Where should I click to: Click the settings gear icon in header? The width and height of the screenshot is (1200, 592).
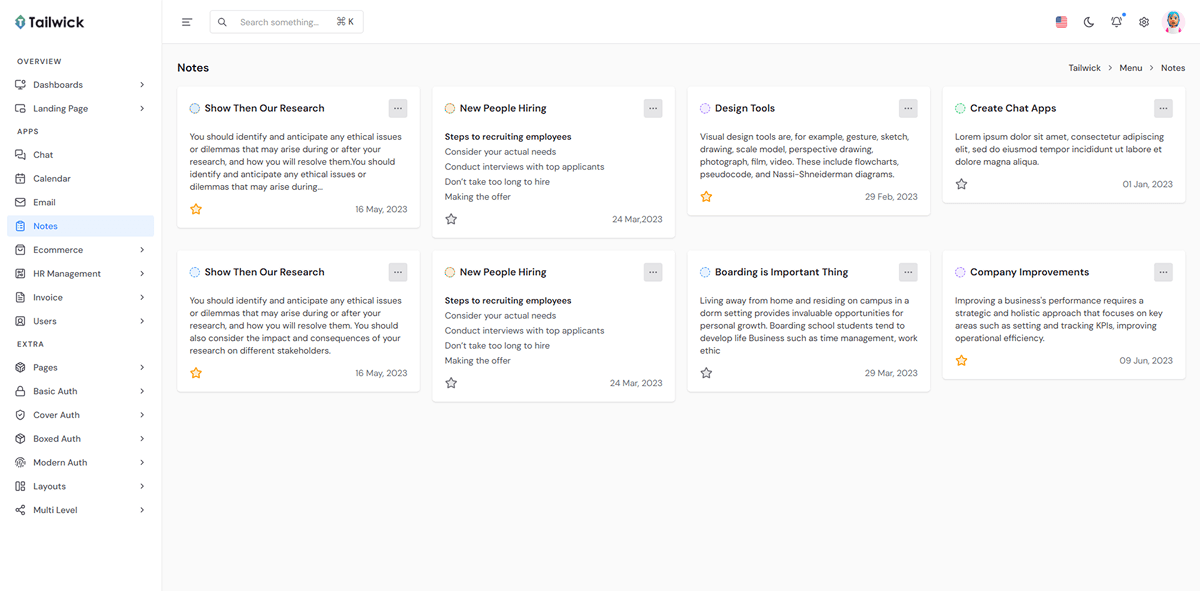pos(1144,22)
